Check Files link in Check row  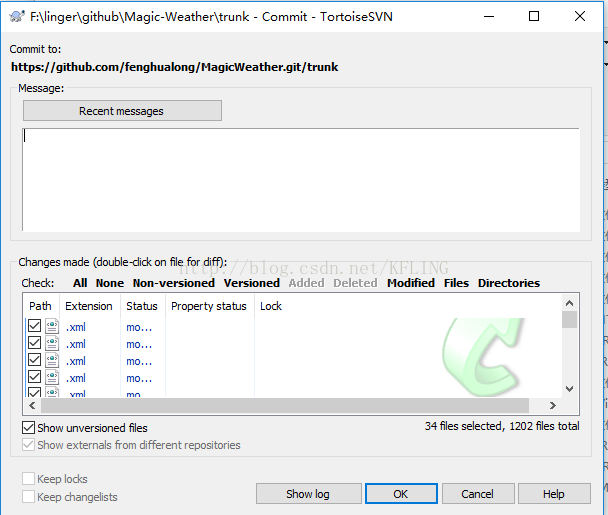[456, 283]
